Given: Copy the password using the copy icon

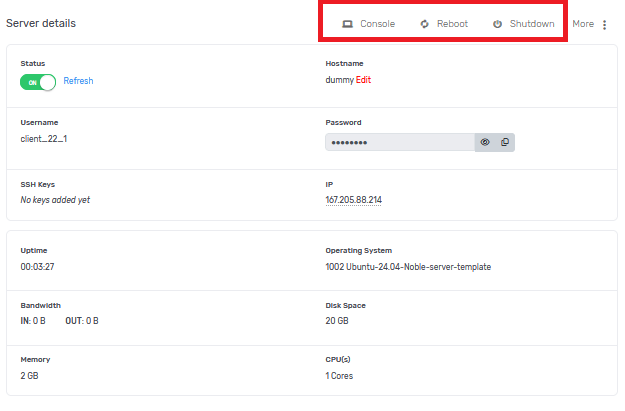Looking at the screenshot, I should 505,142.
